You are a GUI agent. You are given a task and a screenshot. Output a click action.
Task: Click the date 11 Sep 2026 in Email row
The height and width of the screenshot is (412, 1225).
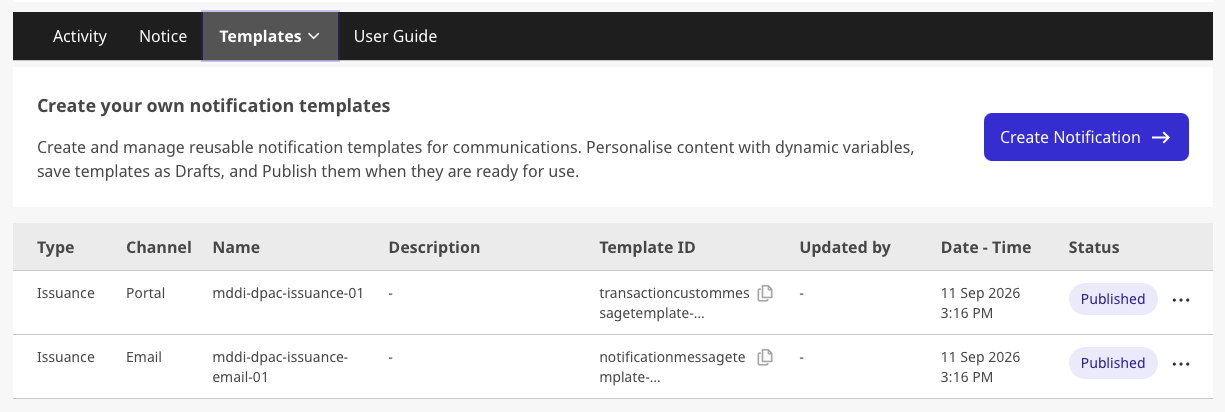tap(981, 357)
